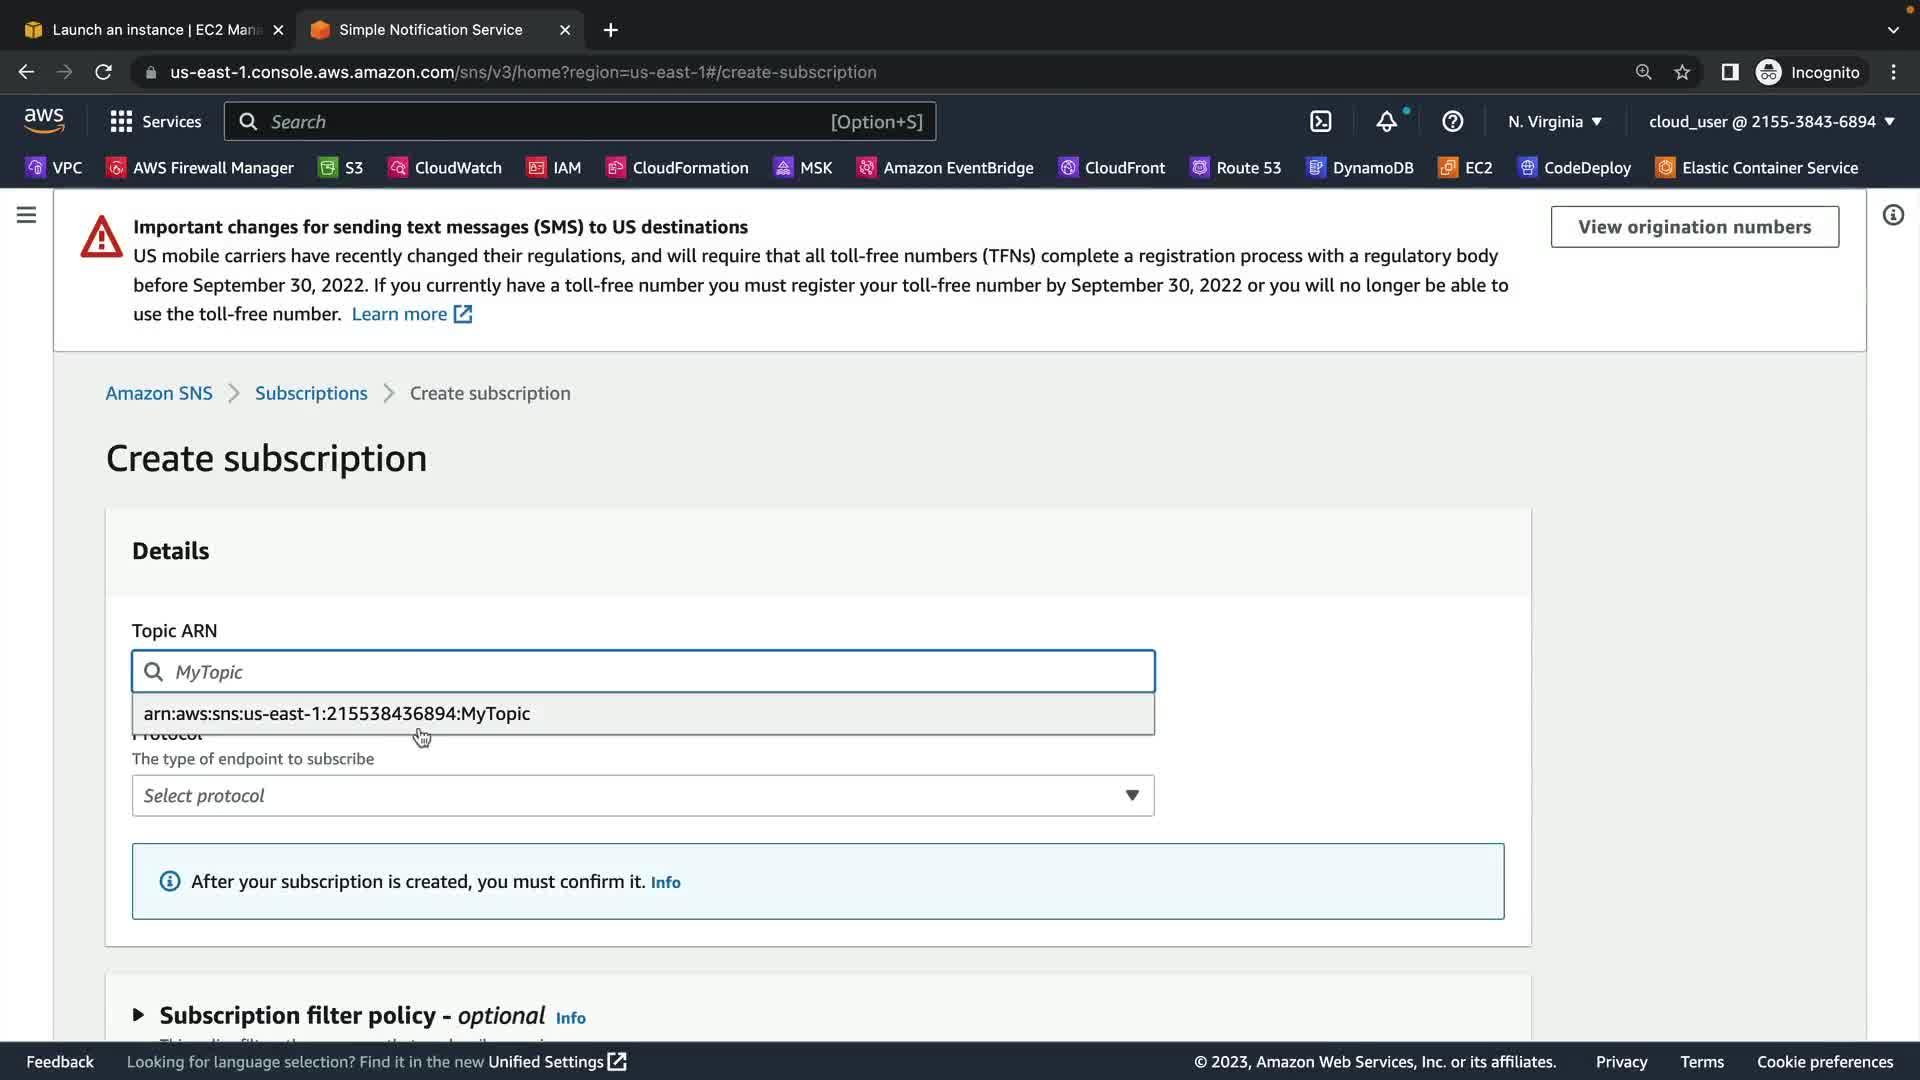Open the side navigation hamburger menu
Viewport: 1920px width, 1080px height.
26,215
